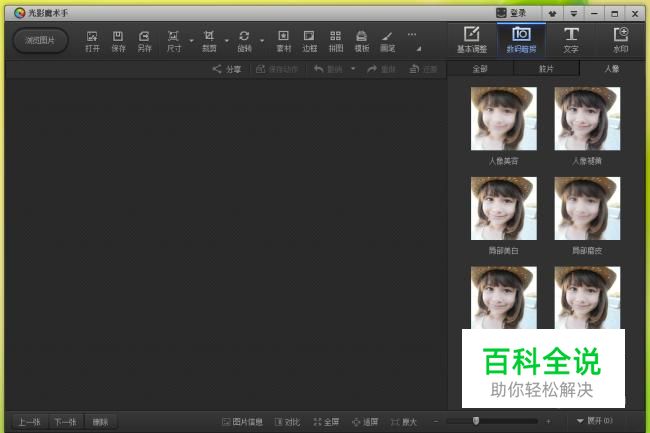Toggle the 对比 (Compare) view
The height and width of the screenshot is (433, 650).
coord(286,422)
